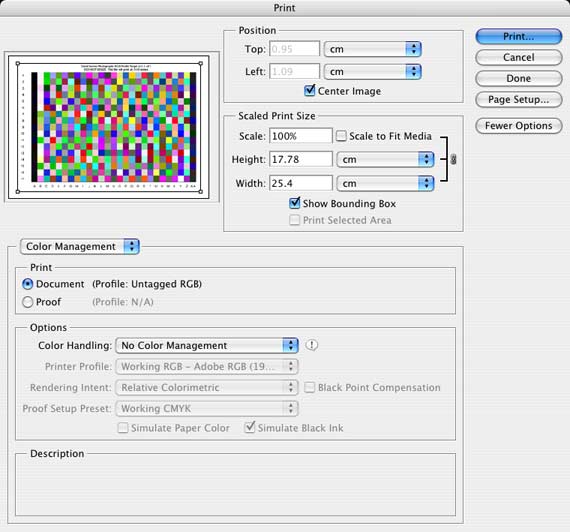570x532 pixels.
Task: Open the Top position units dropdown
Action: click(373, 49)
